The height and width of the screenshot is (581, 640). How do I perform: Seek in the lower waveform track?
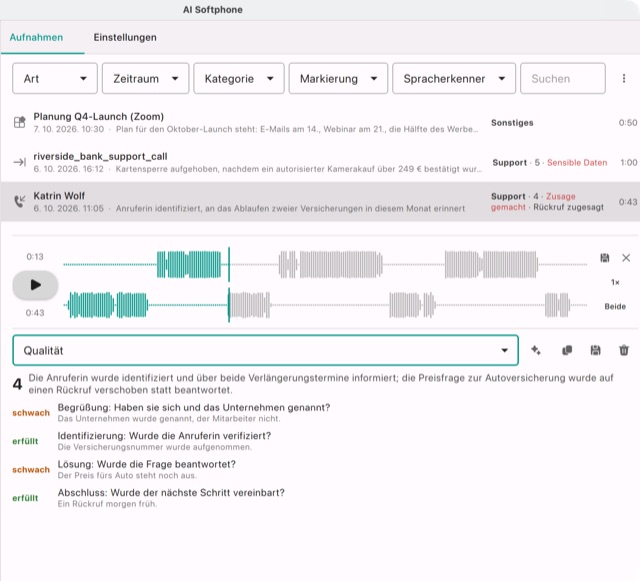(x=325, y=305)
